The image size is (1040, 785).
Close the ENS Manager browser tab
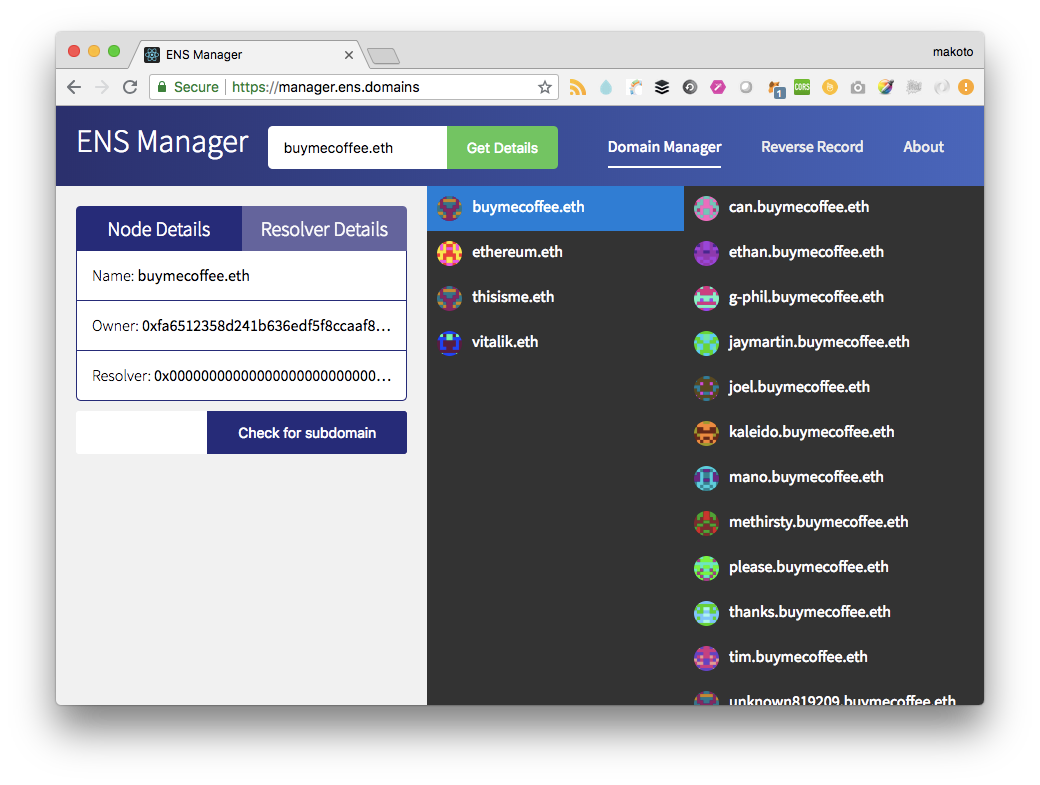[349, 55]
